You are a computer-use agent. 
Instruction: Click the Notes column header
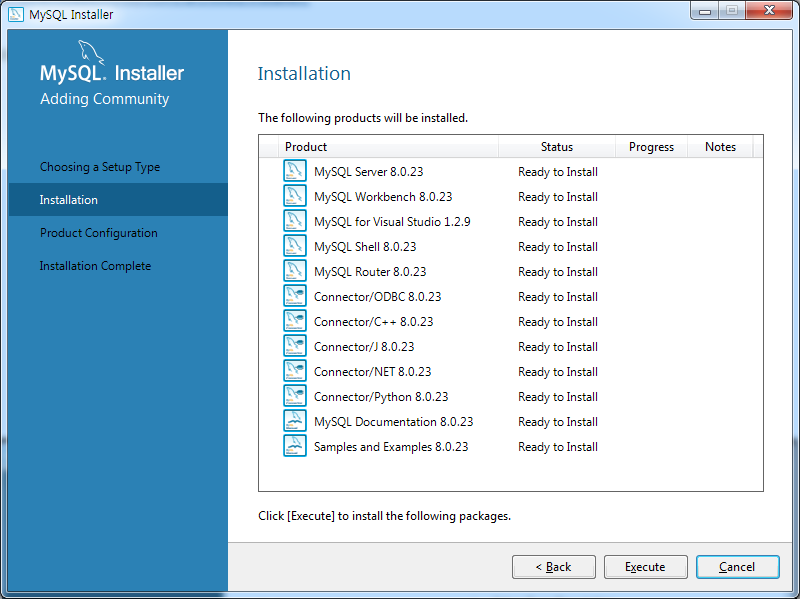720,147
